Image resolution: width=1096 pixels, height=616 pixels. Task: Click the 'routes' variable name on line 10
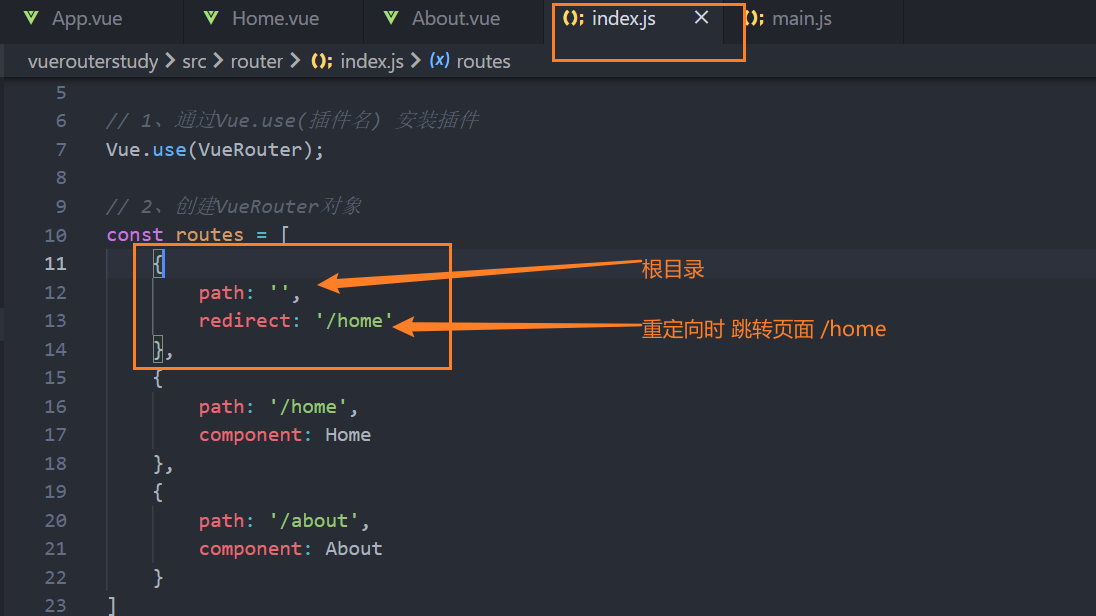click(x=209, y=235)
